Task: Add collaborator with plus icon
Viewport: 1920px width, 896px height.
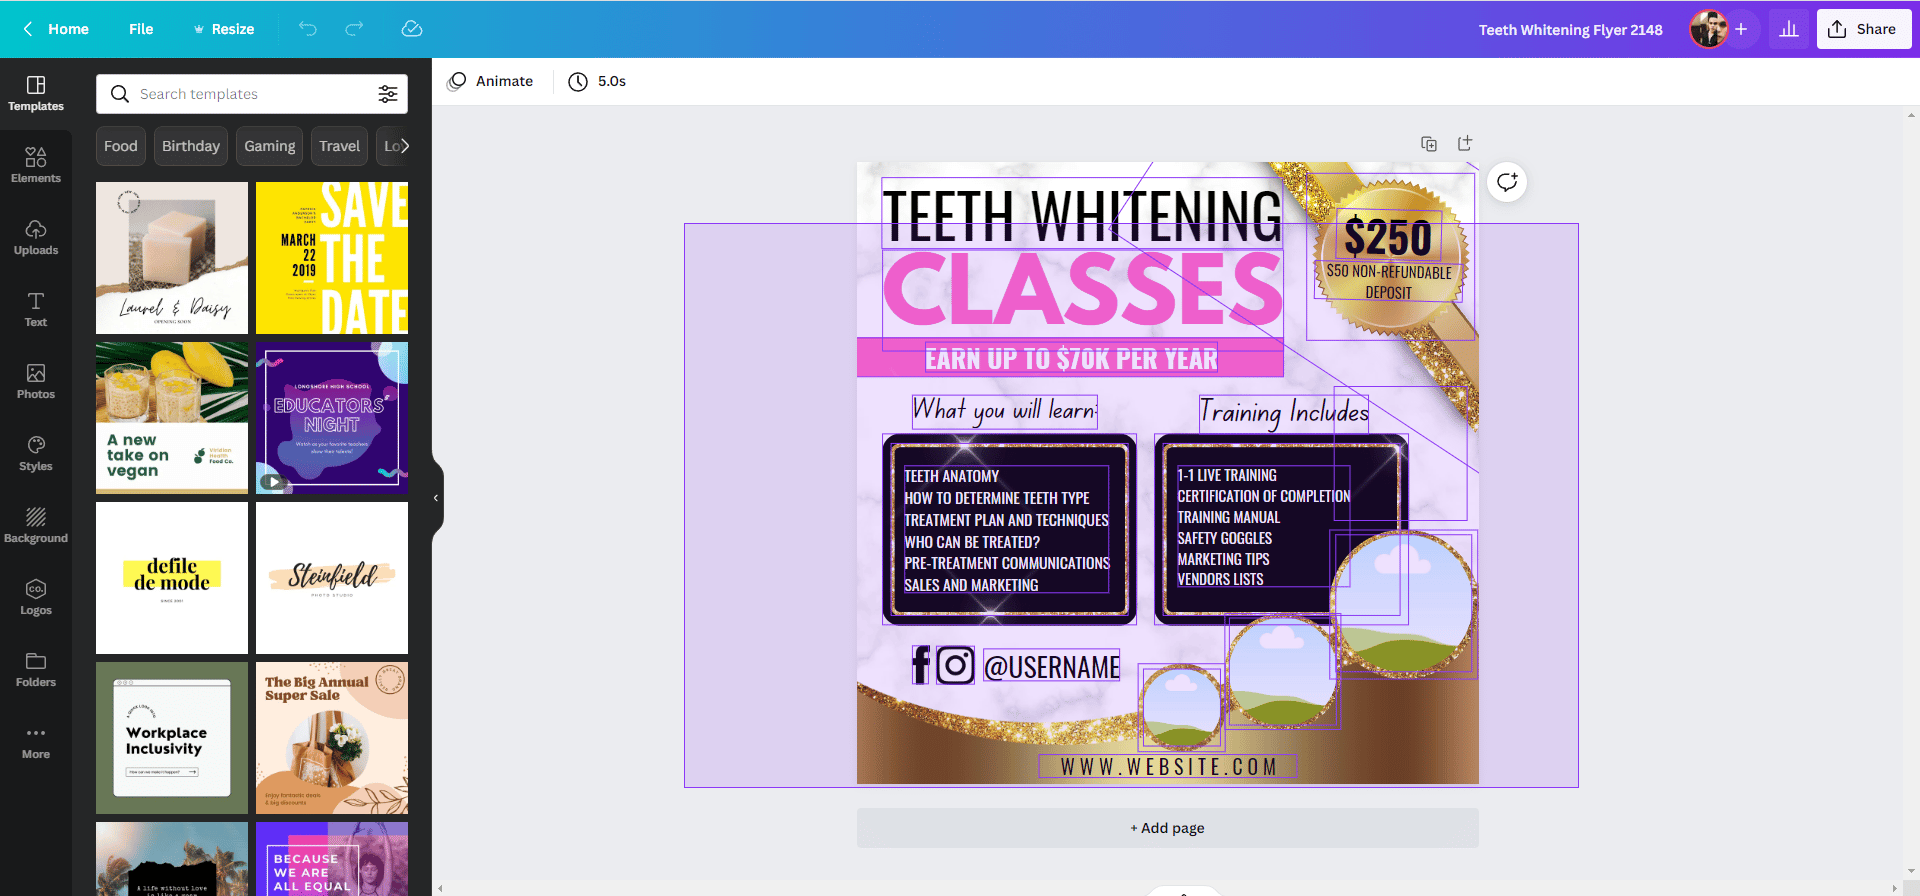Action: [x=1741, y=29]
